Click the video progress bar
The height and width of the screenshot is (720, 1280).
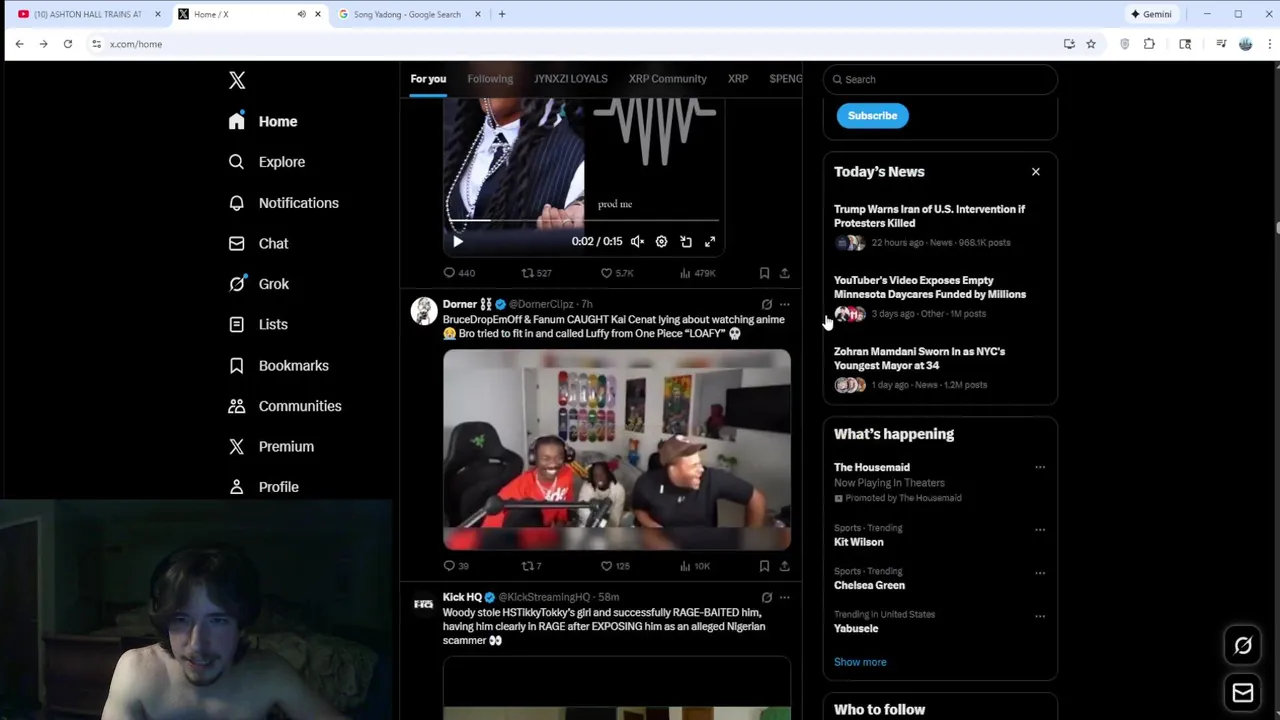(583, 221)
